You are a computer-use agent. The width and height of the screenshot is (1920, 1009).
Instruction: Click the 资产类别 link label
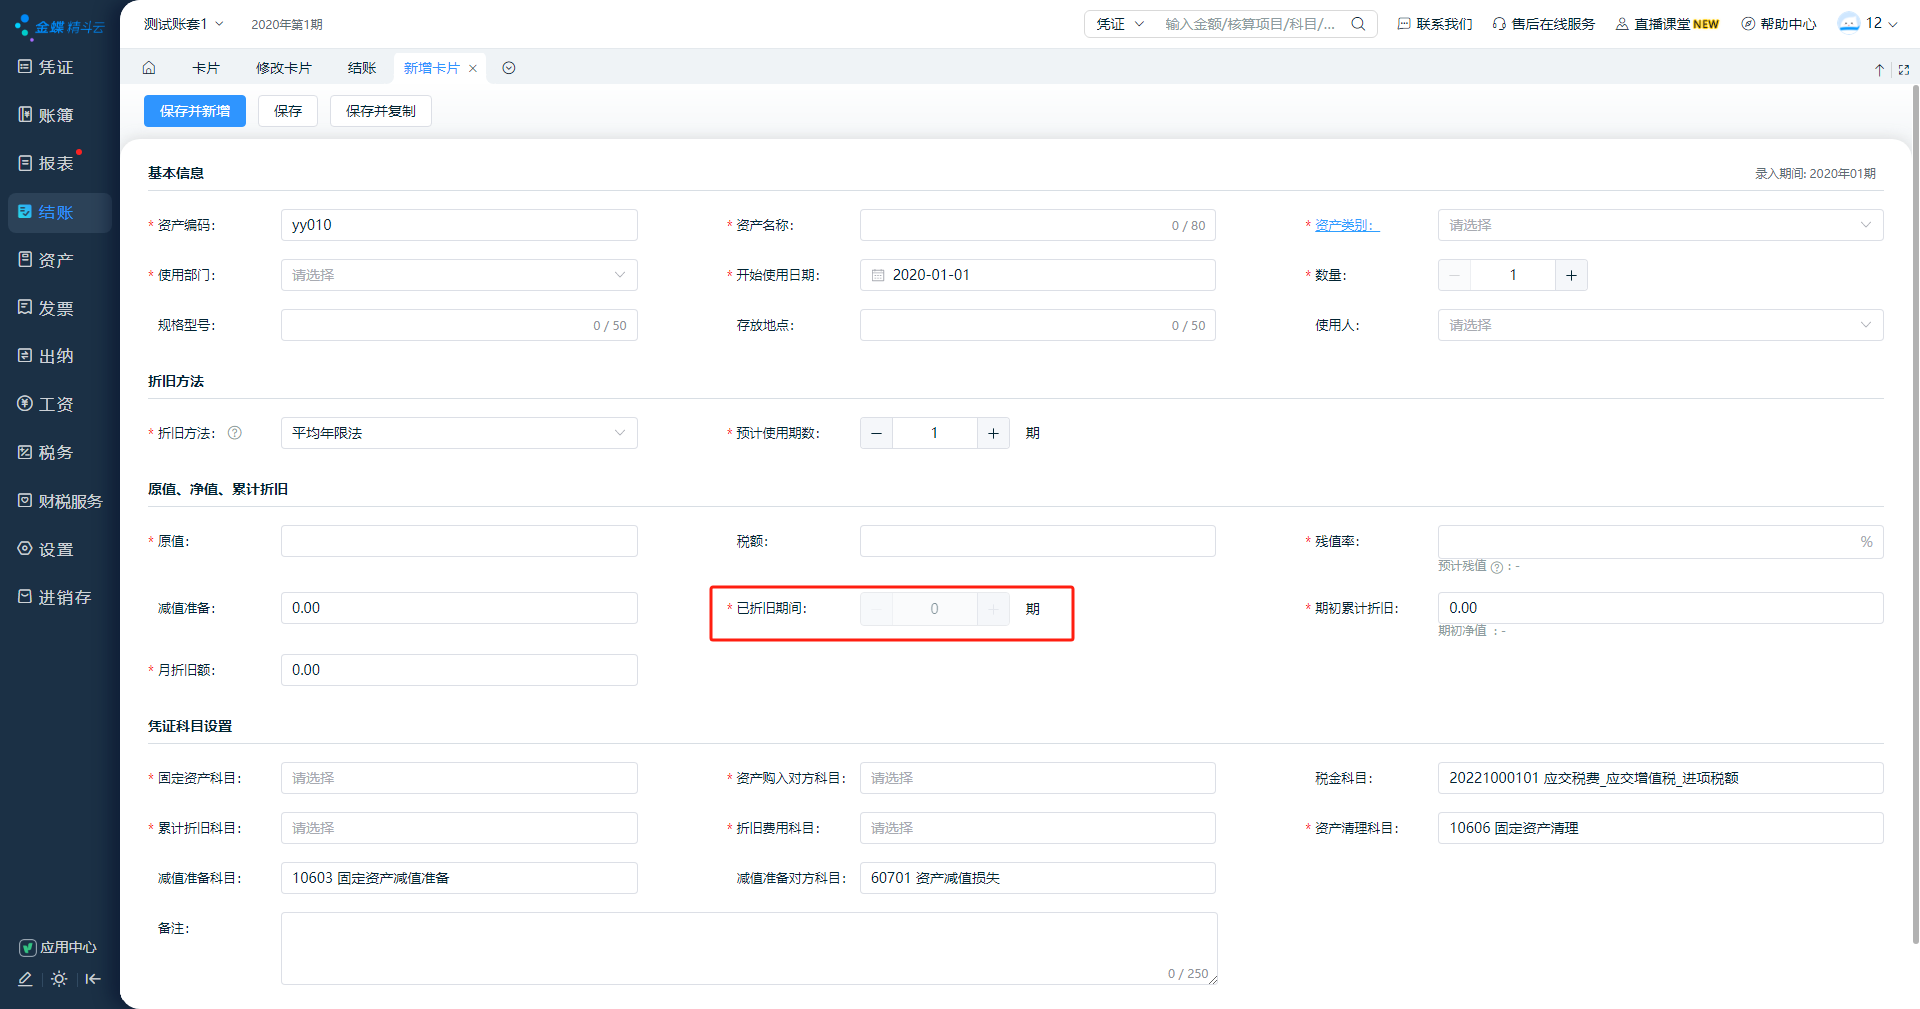tap(1345, 225)
